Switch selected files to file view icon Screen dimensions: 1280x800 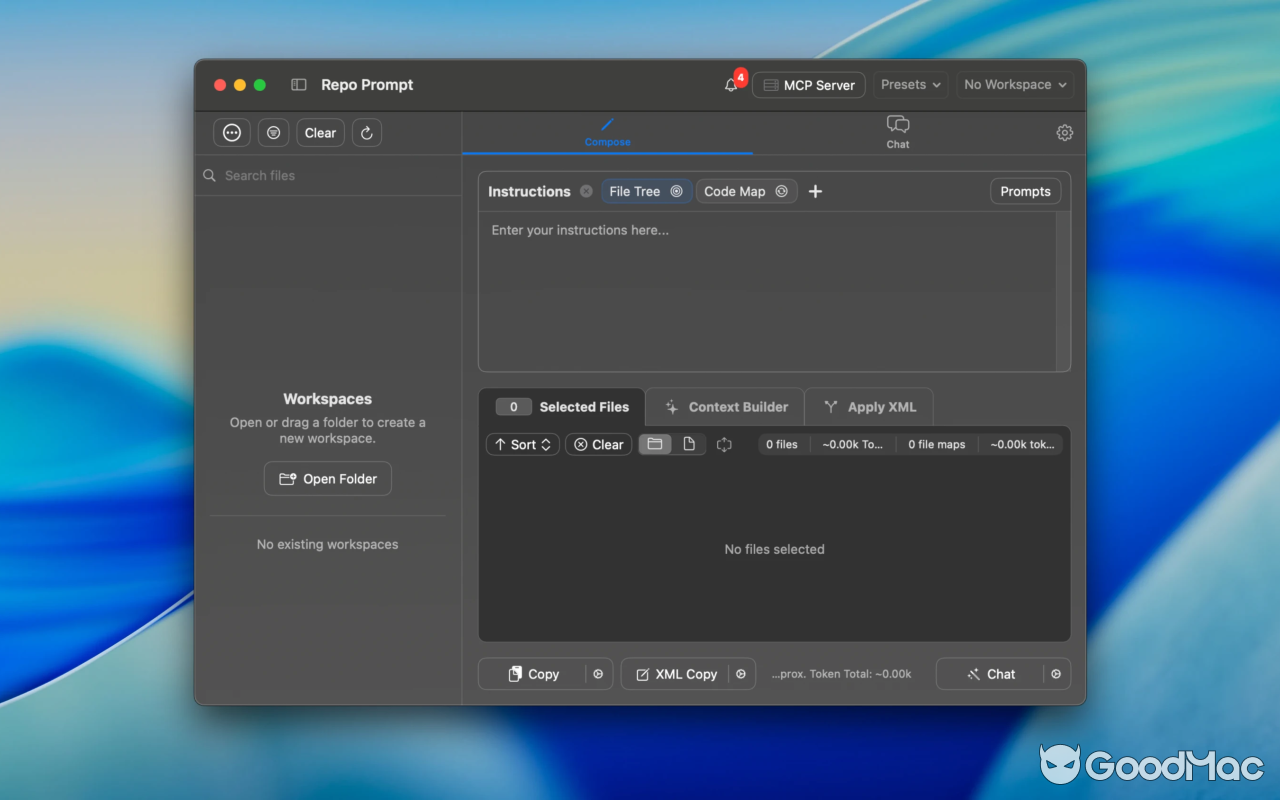[x=688, y=444]
